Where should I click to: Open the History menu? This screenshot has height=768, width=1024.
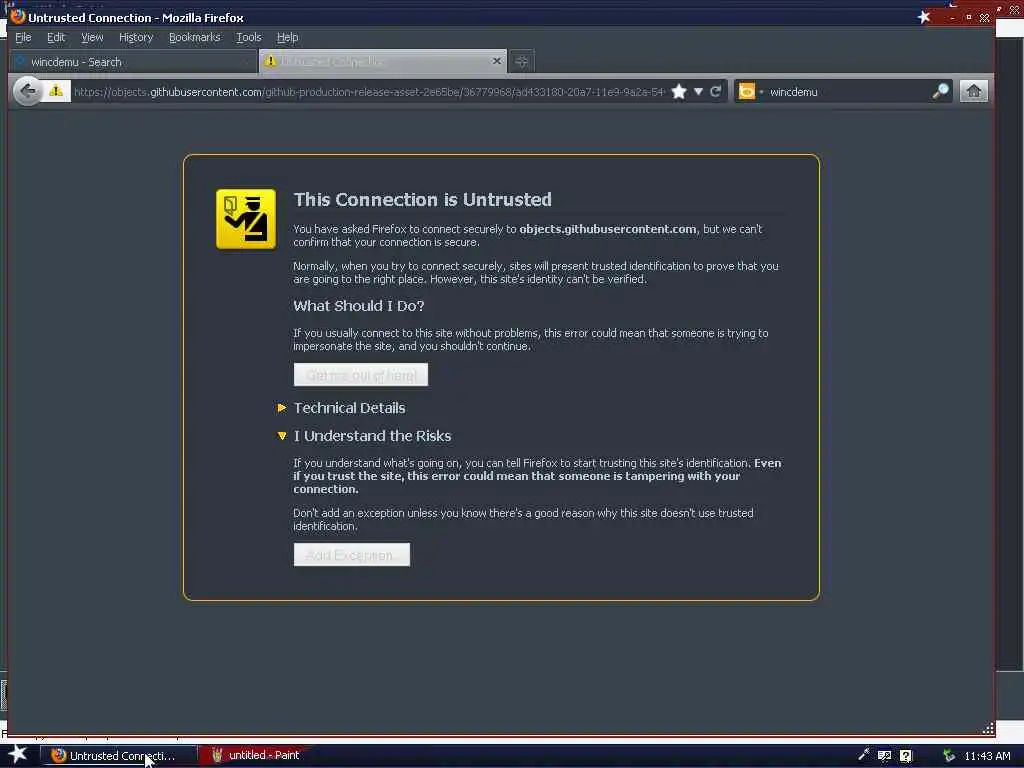pos(136,37)
